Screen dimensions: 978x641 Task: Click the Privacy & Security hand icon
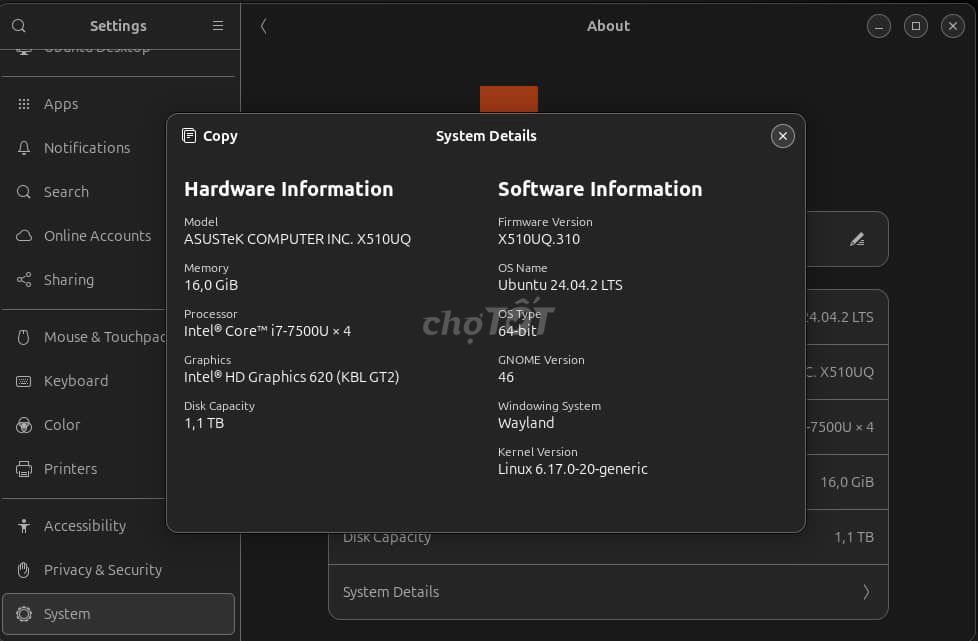(24, 570)
